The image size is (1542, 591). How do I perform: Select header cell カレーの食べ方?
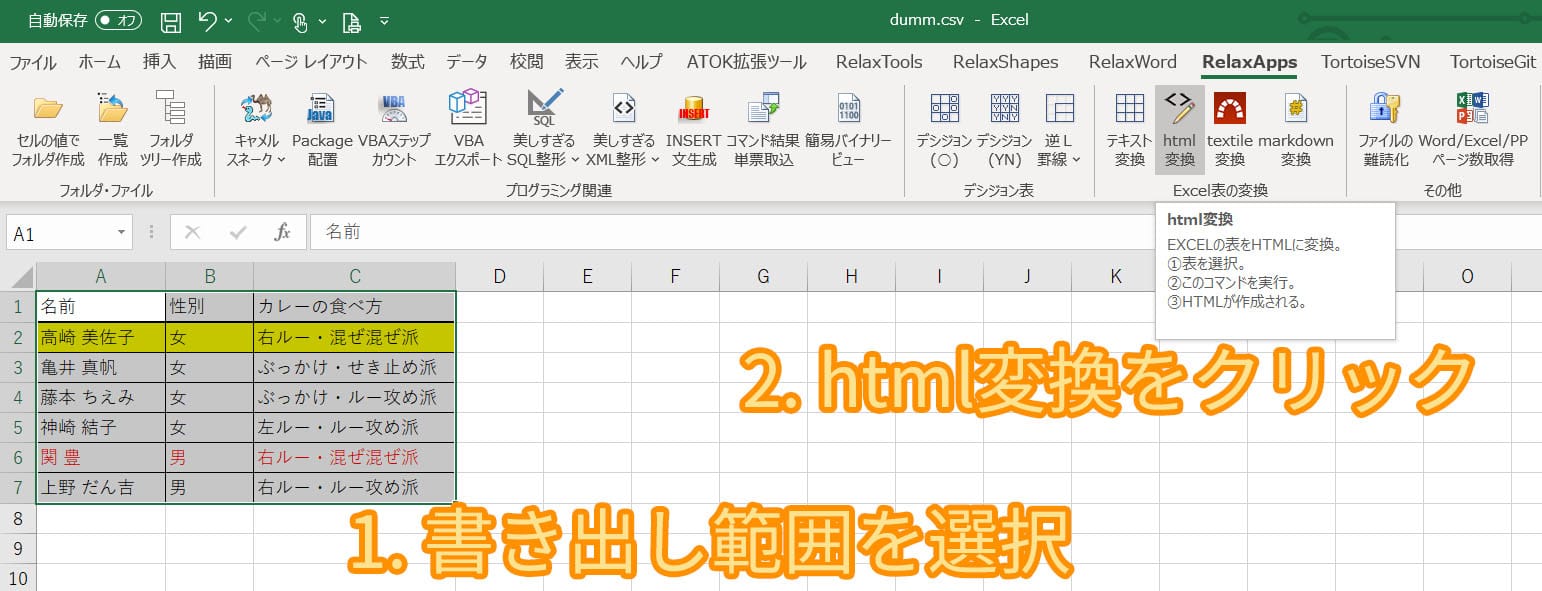(355, 307)
